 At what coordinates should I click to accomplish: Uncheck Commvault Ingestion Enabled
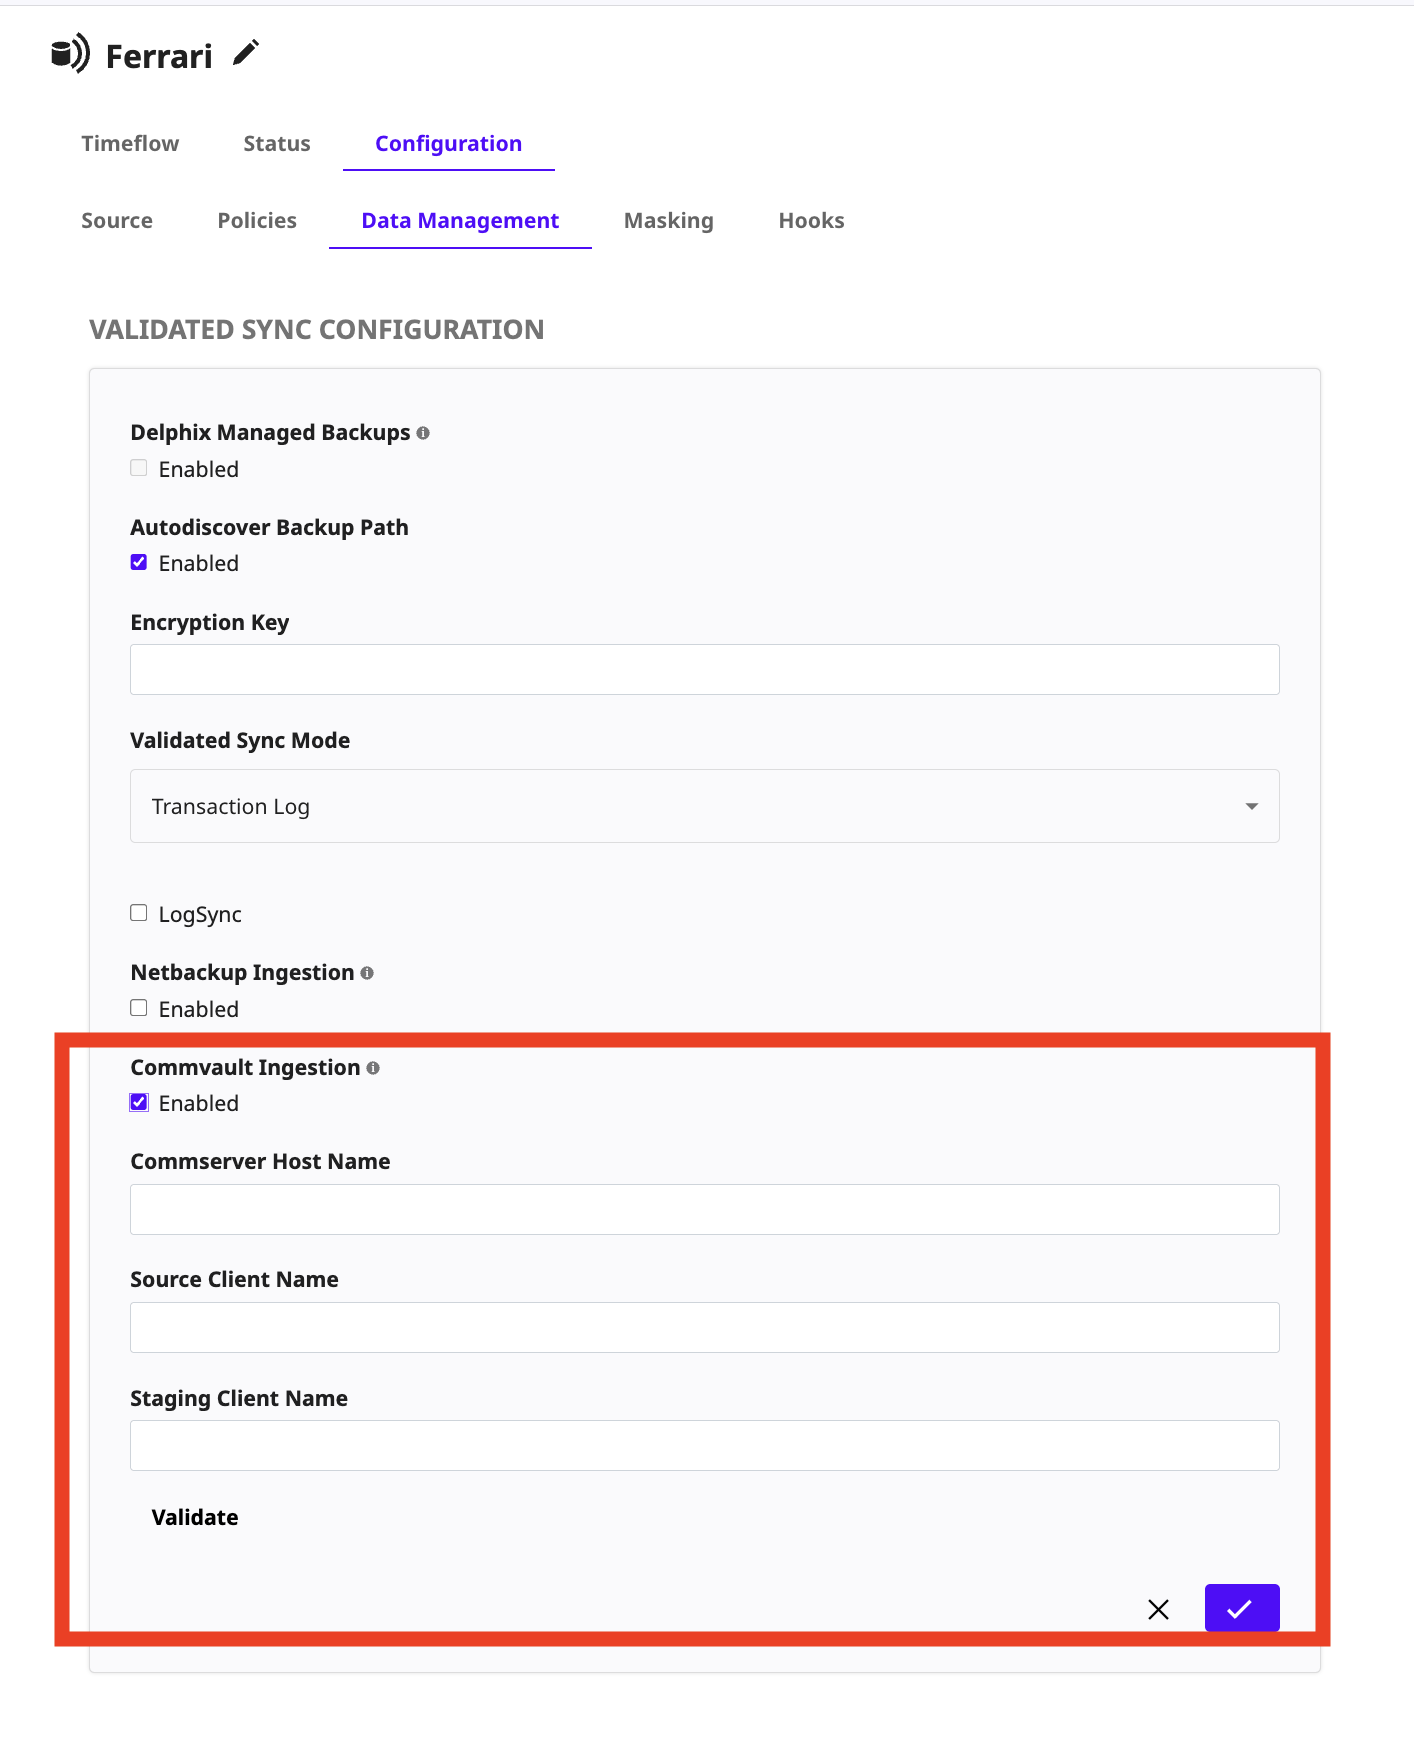[138, 1101]
